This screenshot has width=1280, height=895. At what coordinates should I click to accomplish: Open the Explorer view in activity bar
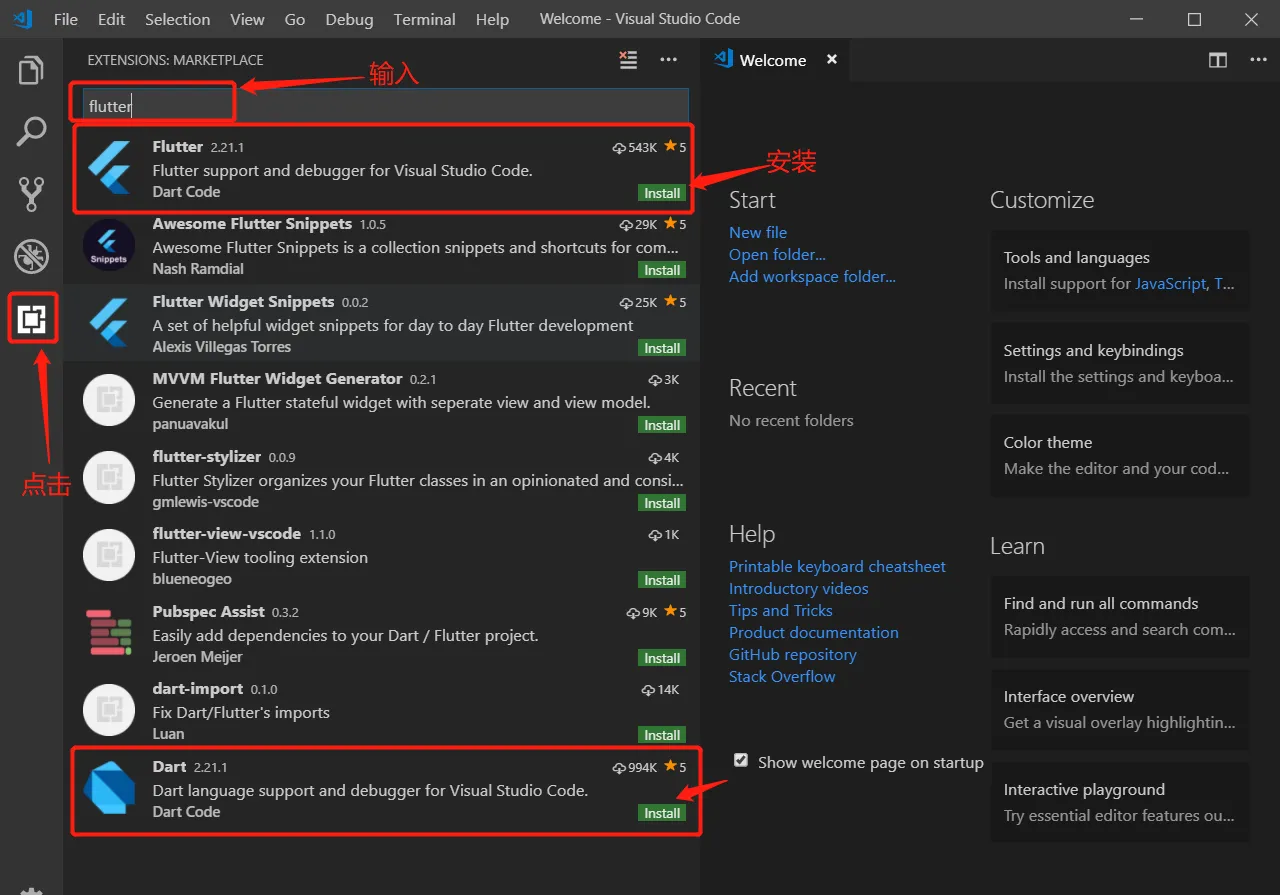(32, 71)
